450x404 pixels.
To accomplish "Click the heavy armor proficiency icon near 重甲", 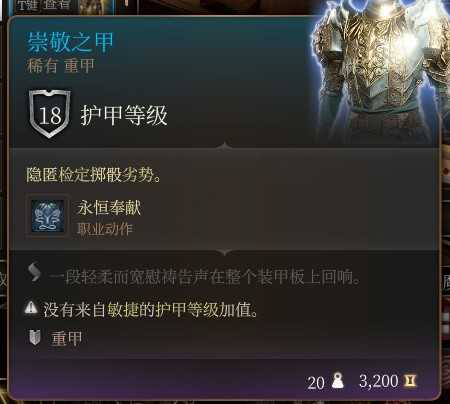I will 35,337.
